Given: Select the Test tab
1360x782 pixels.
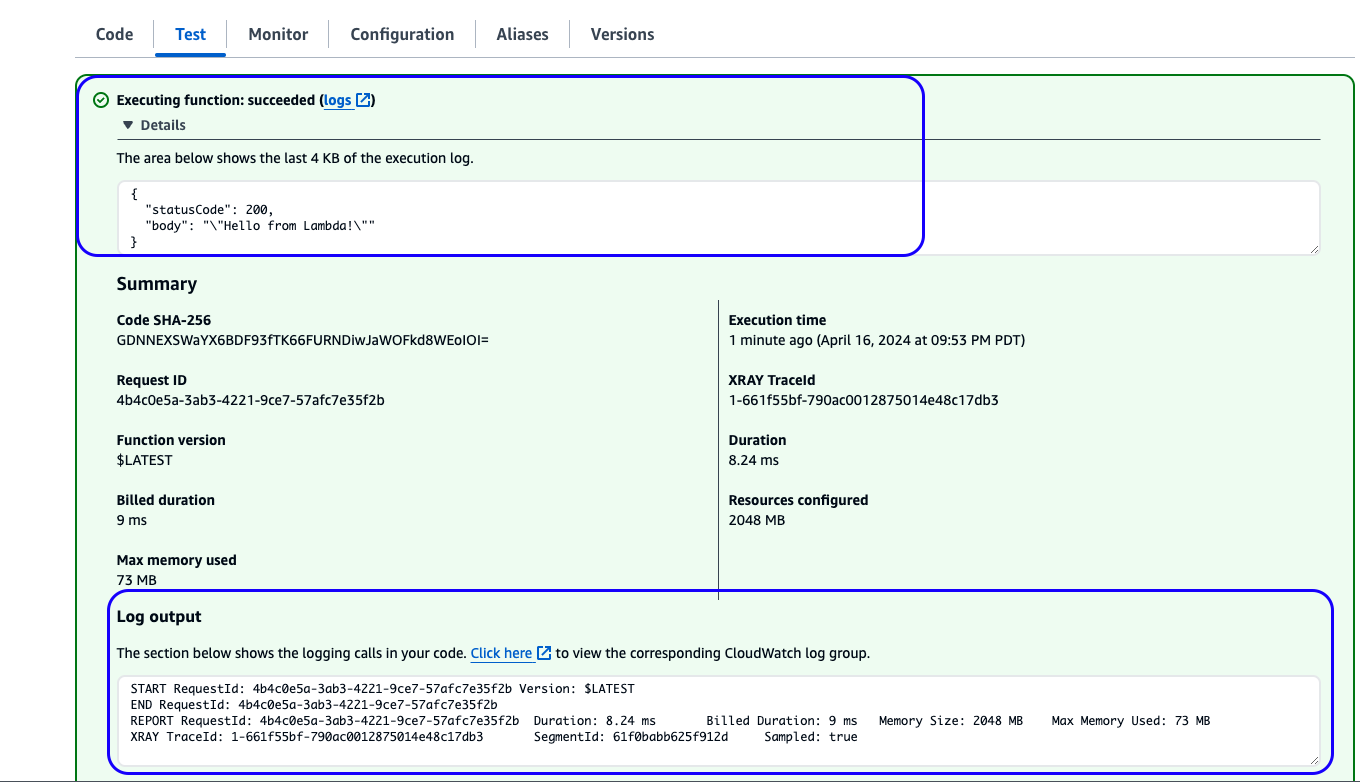Looking at the screenshot, I should coord(190,34).
